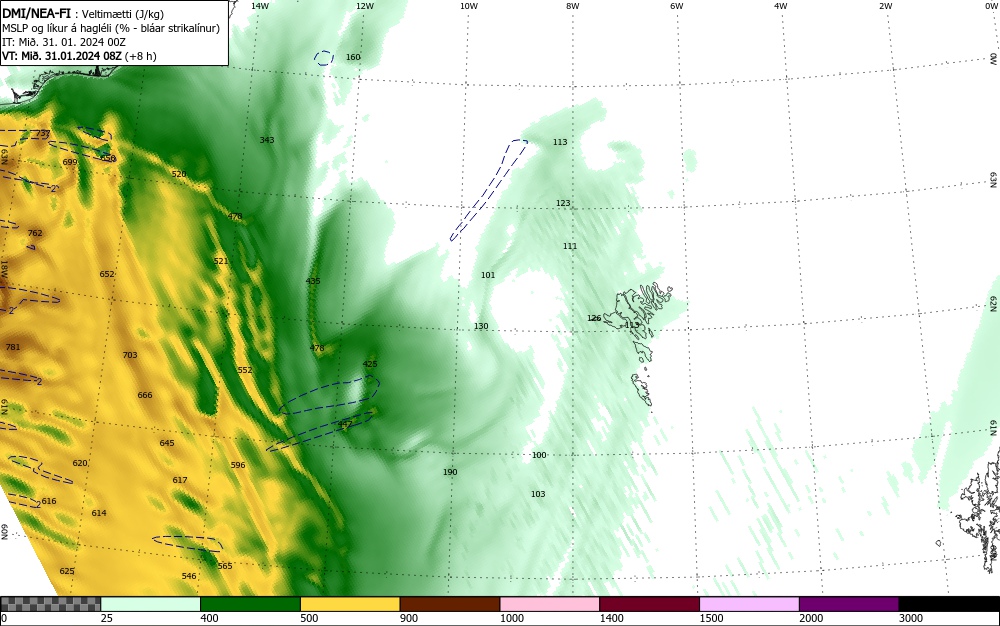Click the map value '596'

[x=238, y=465]
